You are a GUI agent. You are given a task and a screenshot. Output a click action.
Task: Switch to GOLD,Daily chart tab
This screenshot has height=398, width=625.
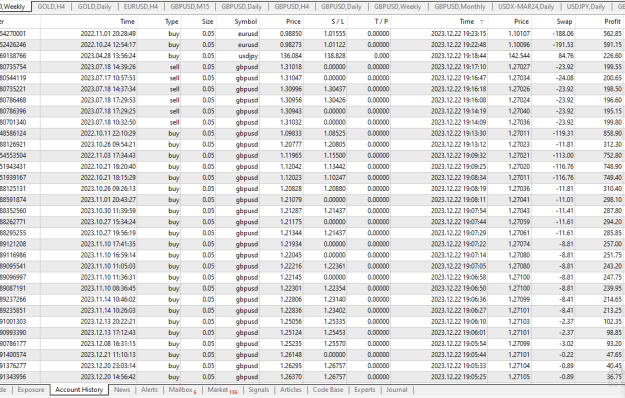pyautogui.click(x=94, y=7)
